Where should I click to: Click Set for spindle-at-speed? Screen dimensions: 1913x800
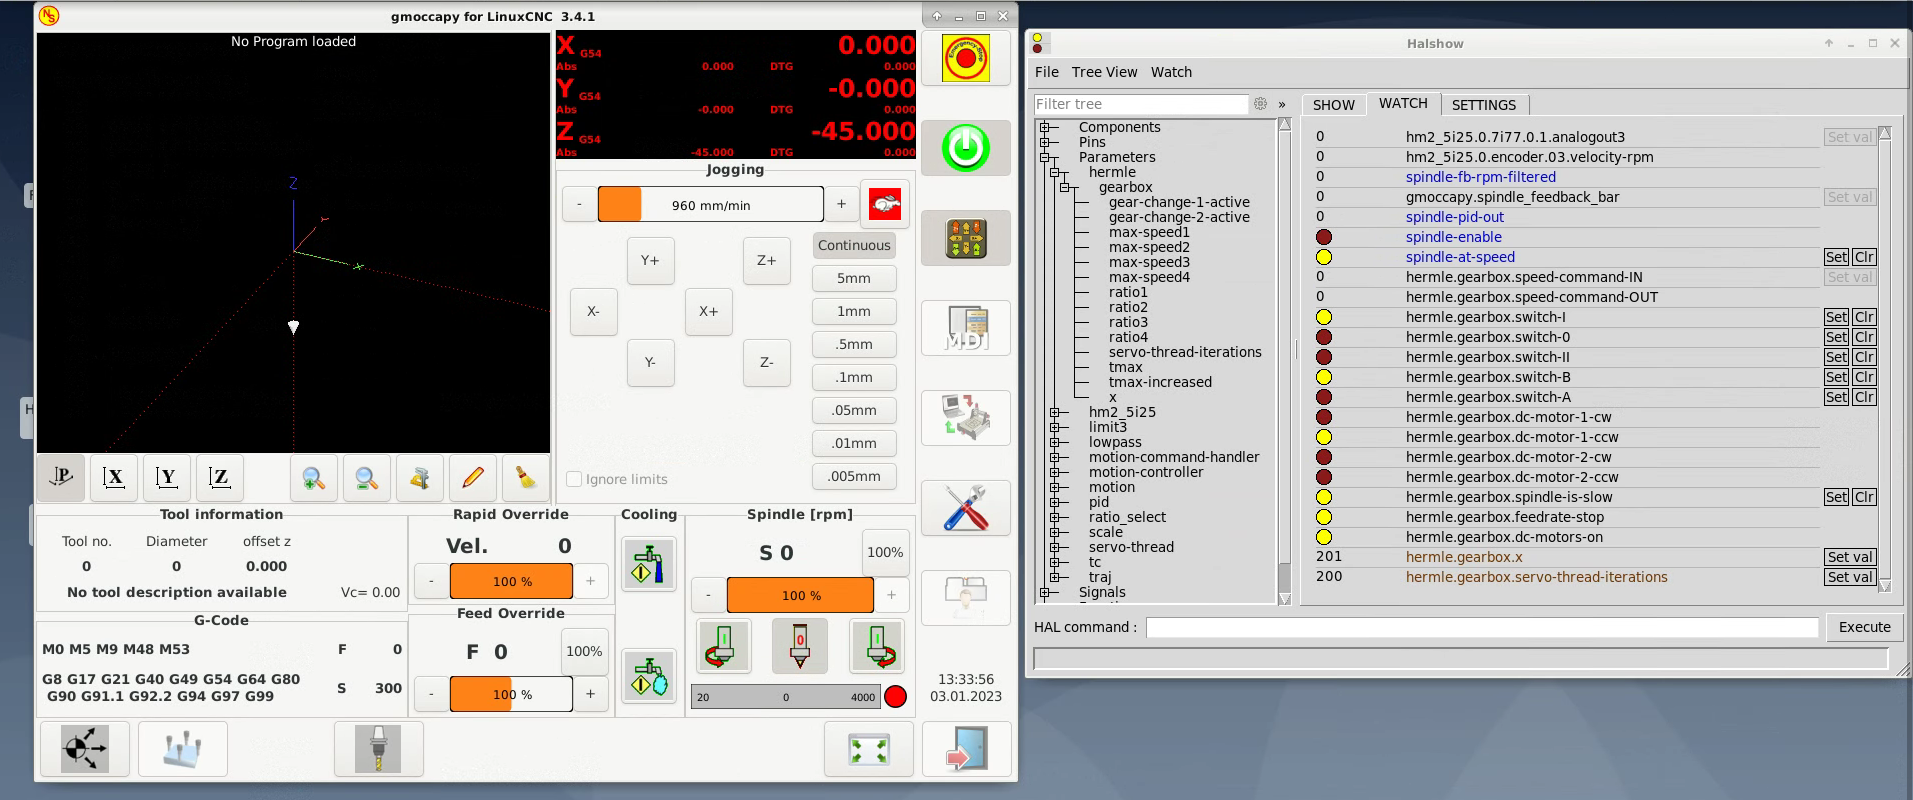pos(1836,257)
